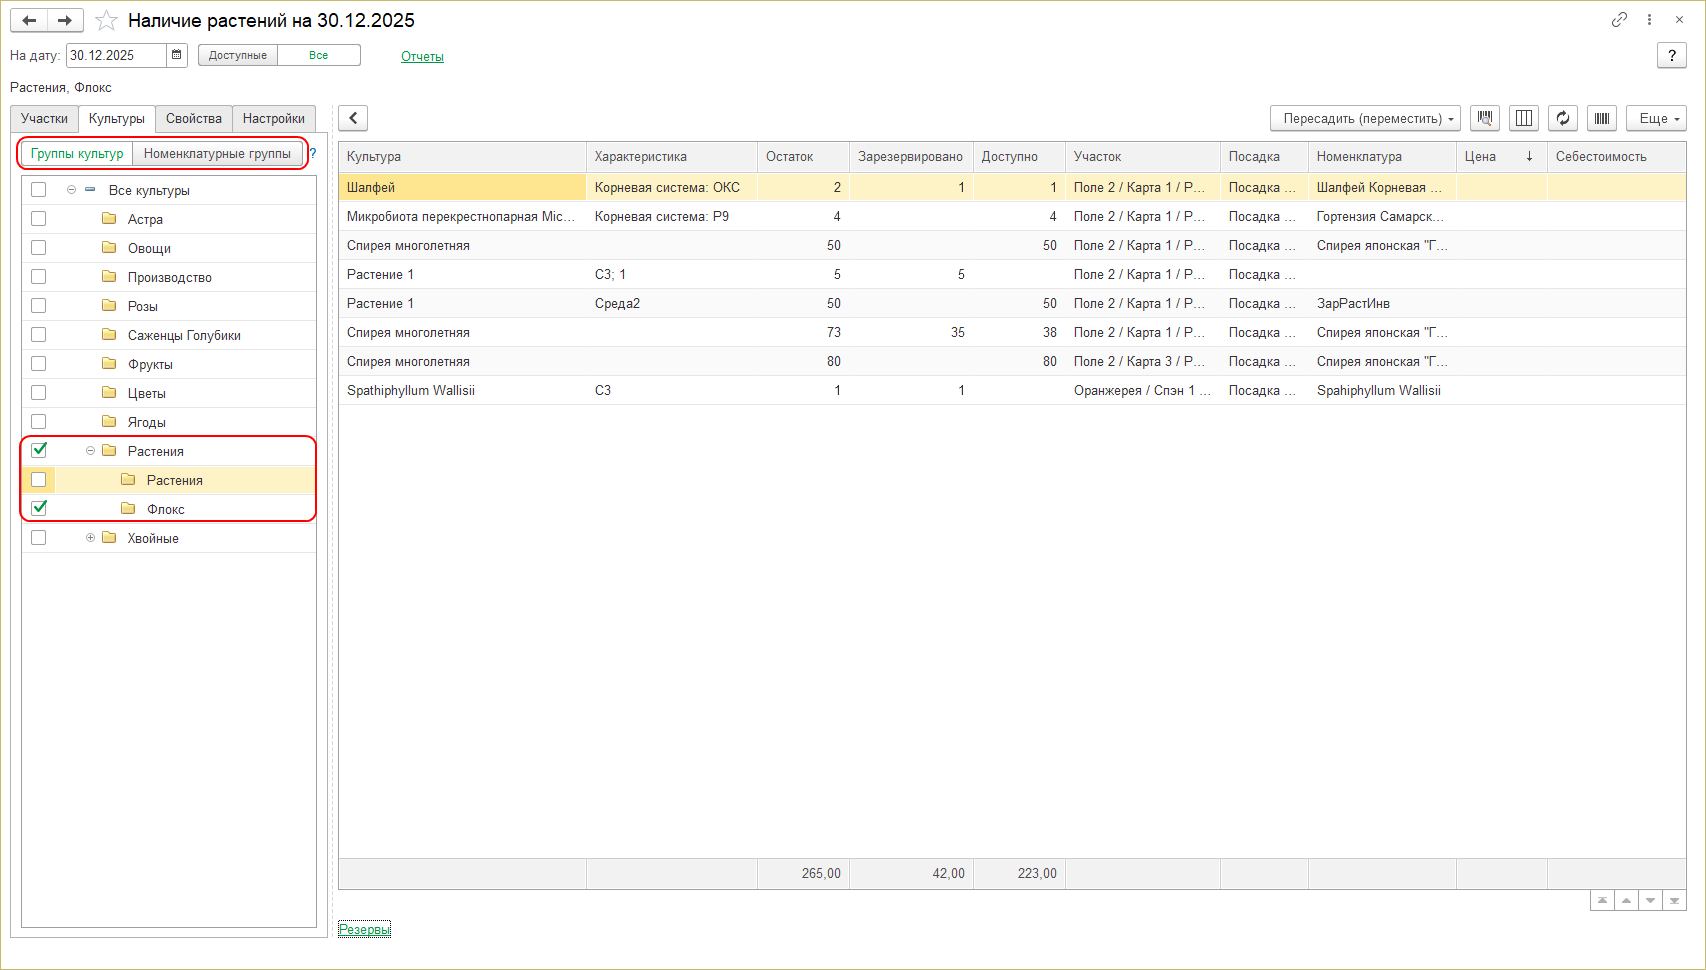Click the barcode search icon
Viewport: 1706px width, 970px height.
[x=1485, y=118]
